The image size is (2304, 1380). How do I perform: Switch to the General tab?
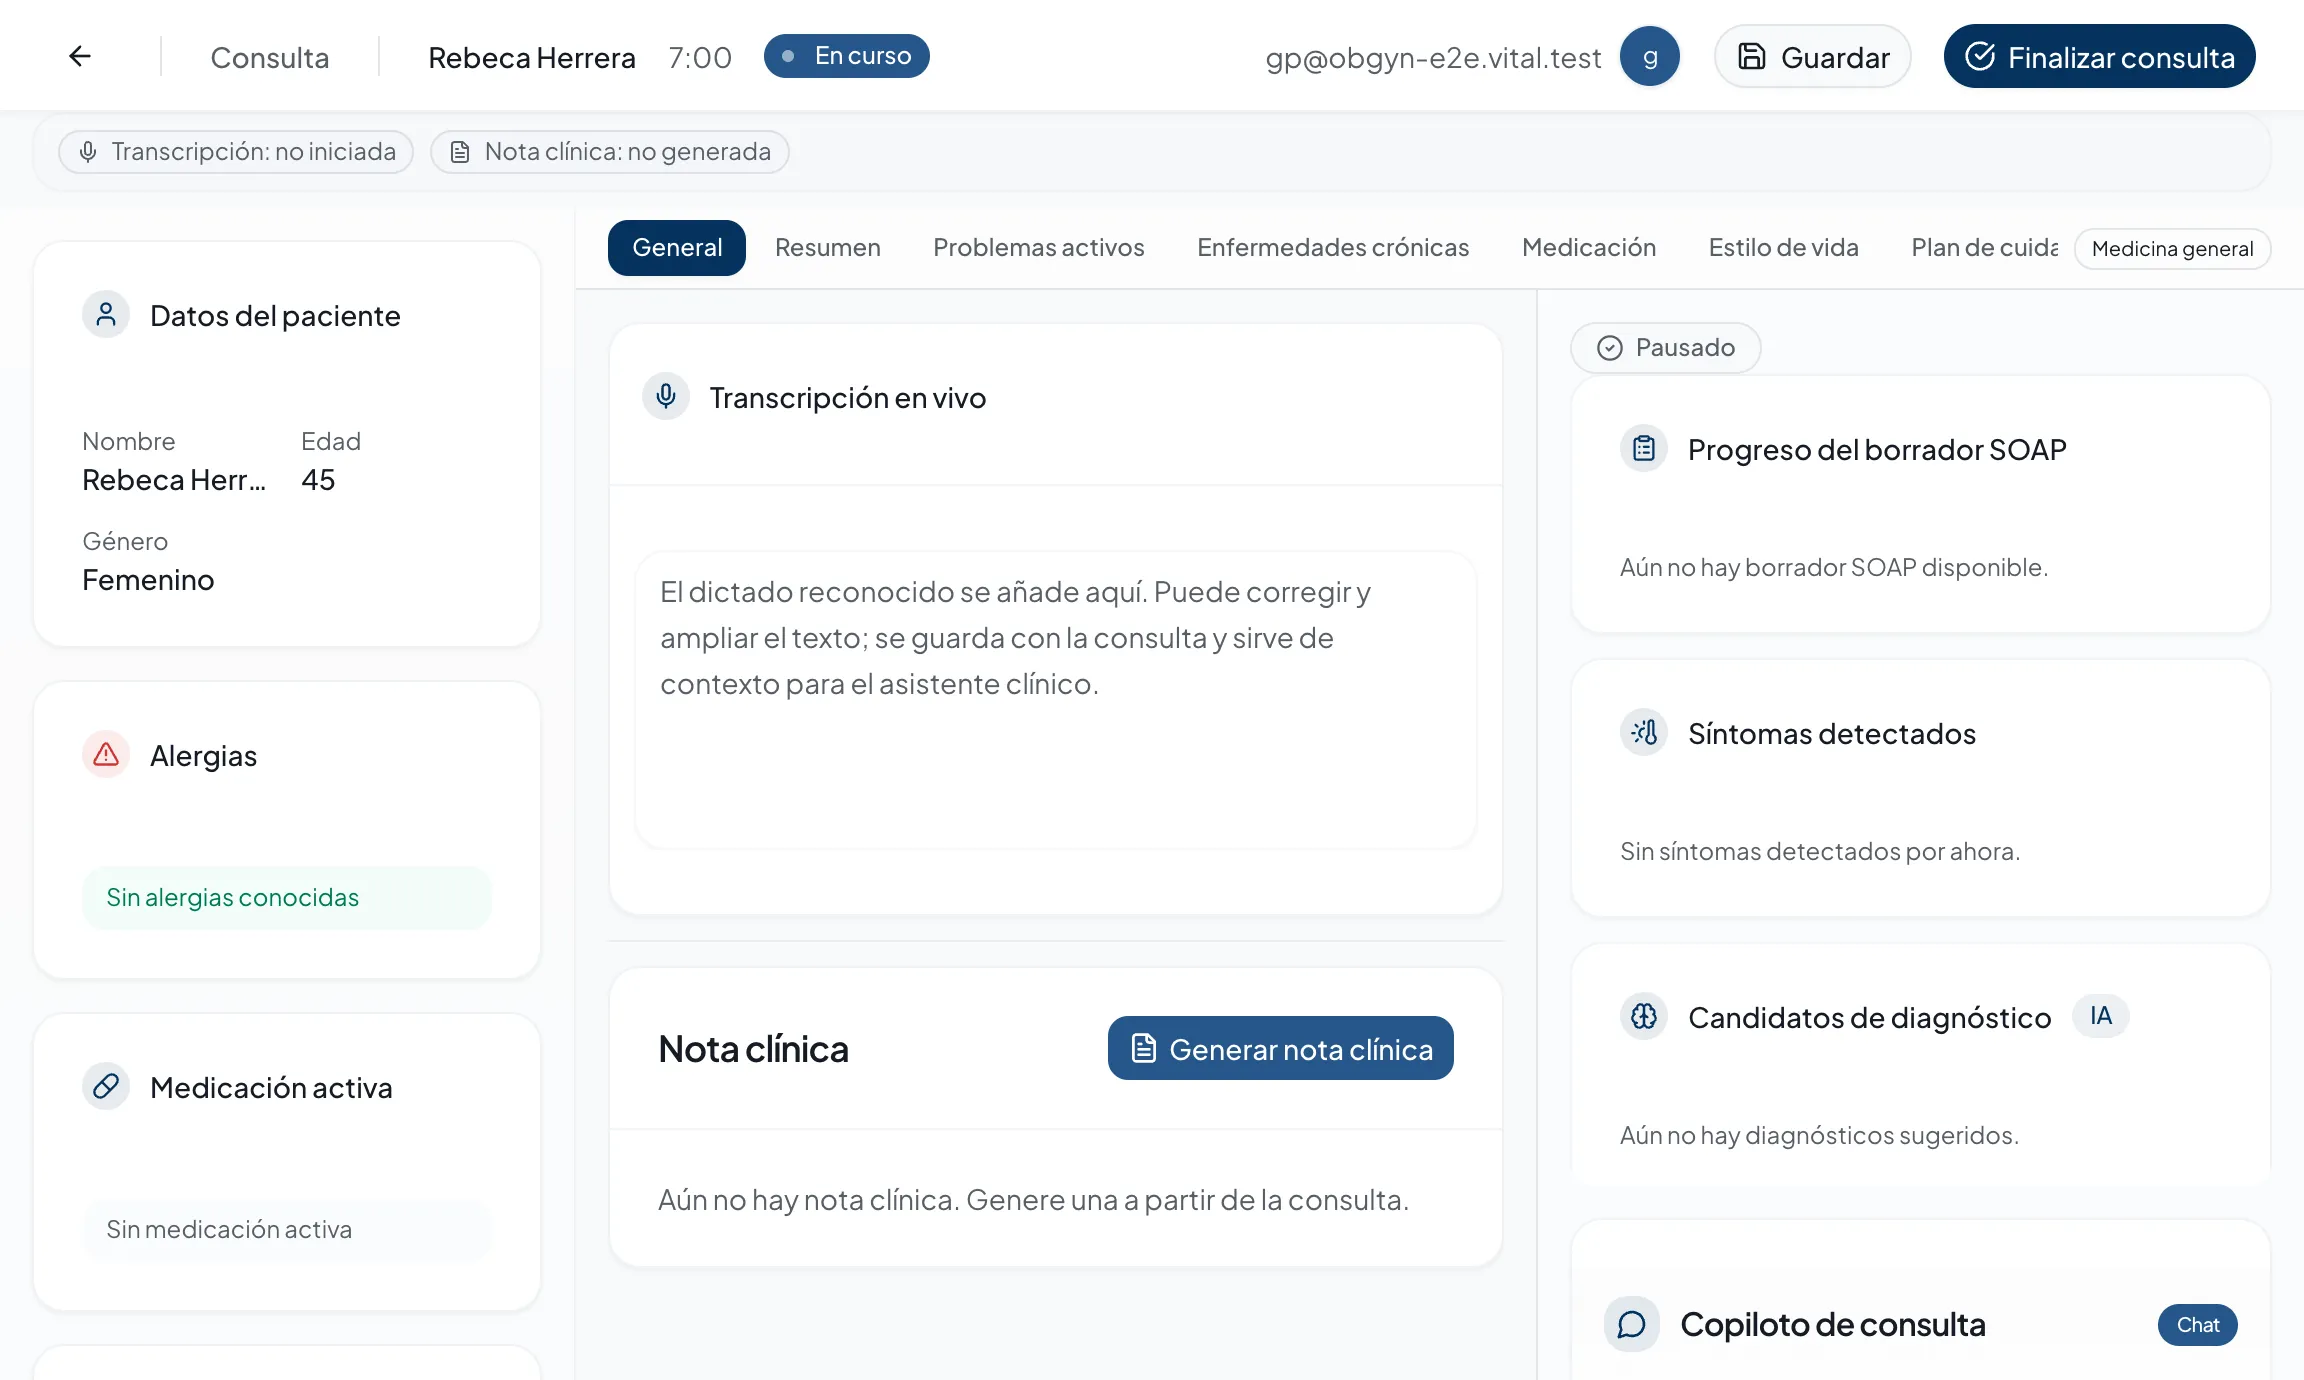click(677, 248)
